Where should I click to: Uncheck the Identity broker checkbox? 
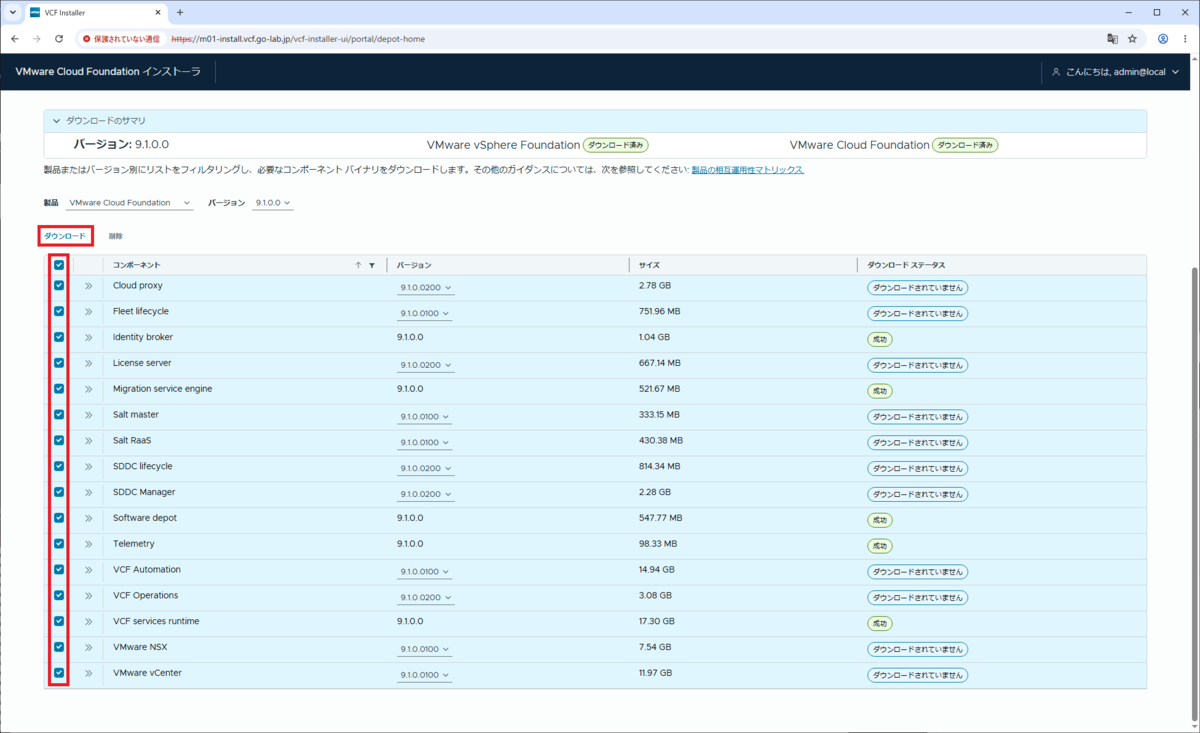(x=59, y=337)
